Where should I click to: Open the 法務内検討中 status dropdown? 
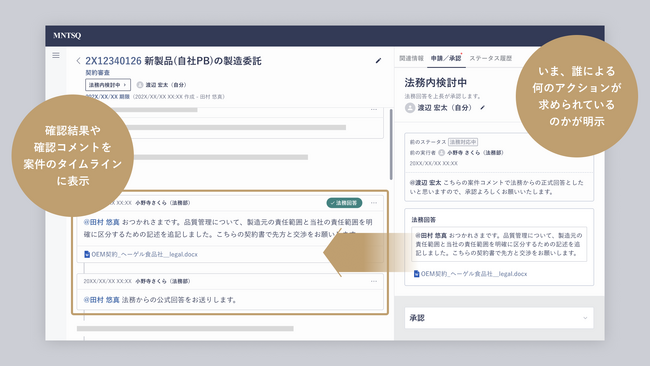pos(108,85)
